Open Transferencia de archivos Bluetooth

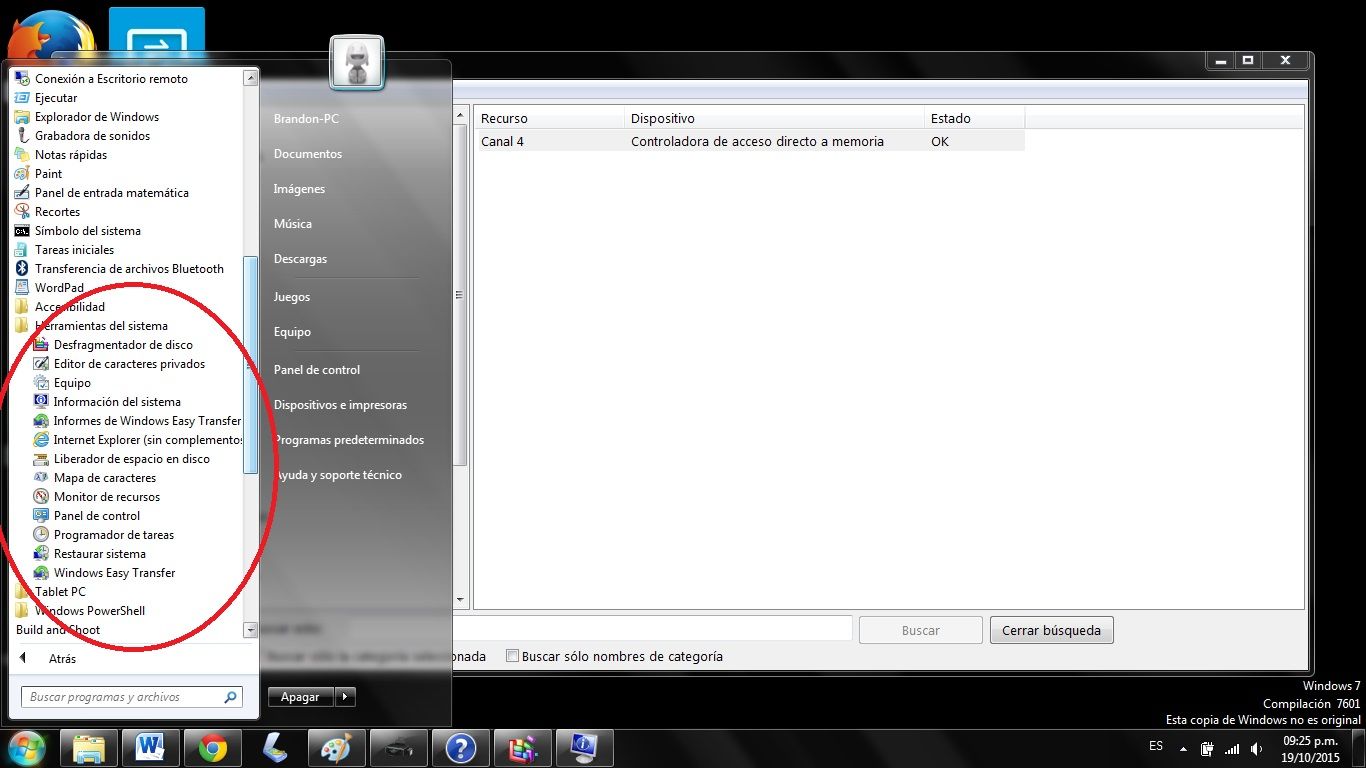(129, 269)
